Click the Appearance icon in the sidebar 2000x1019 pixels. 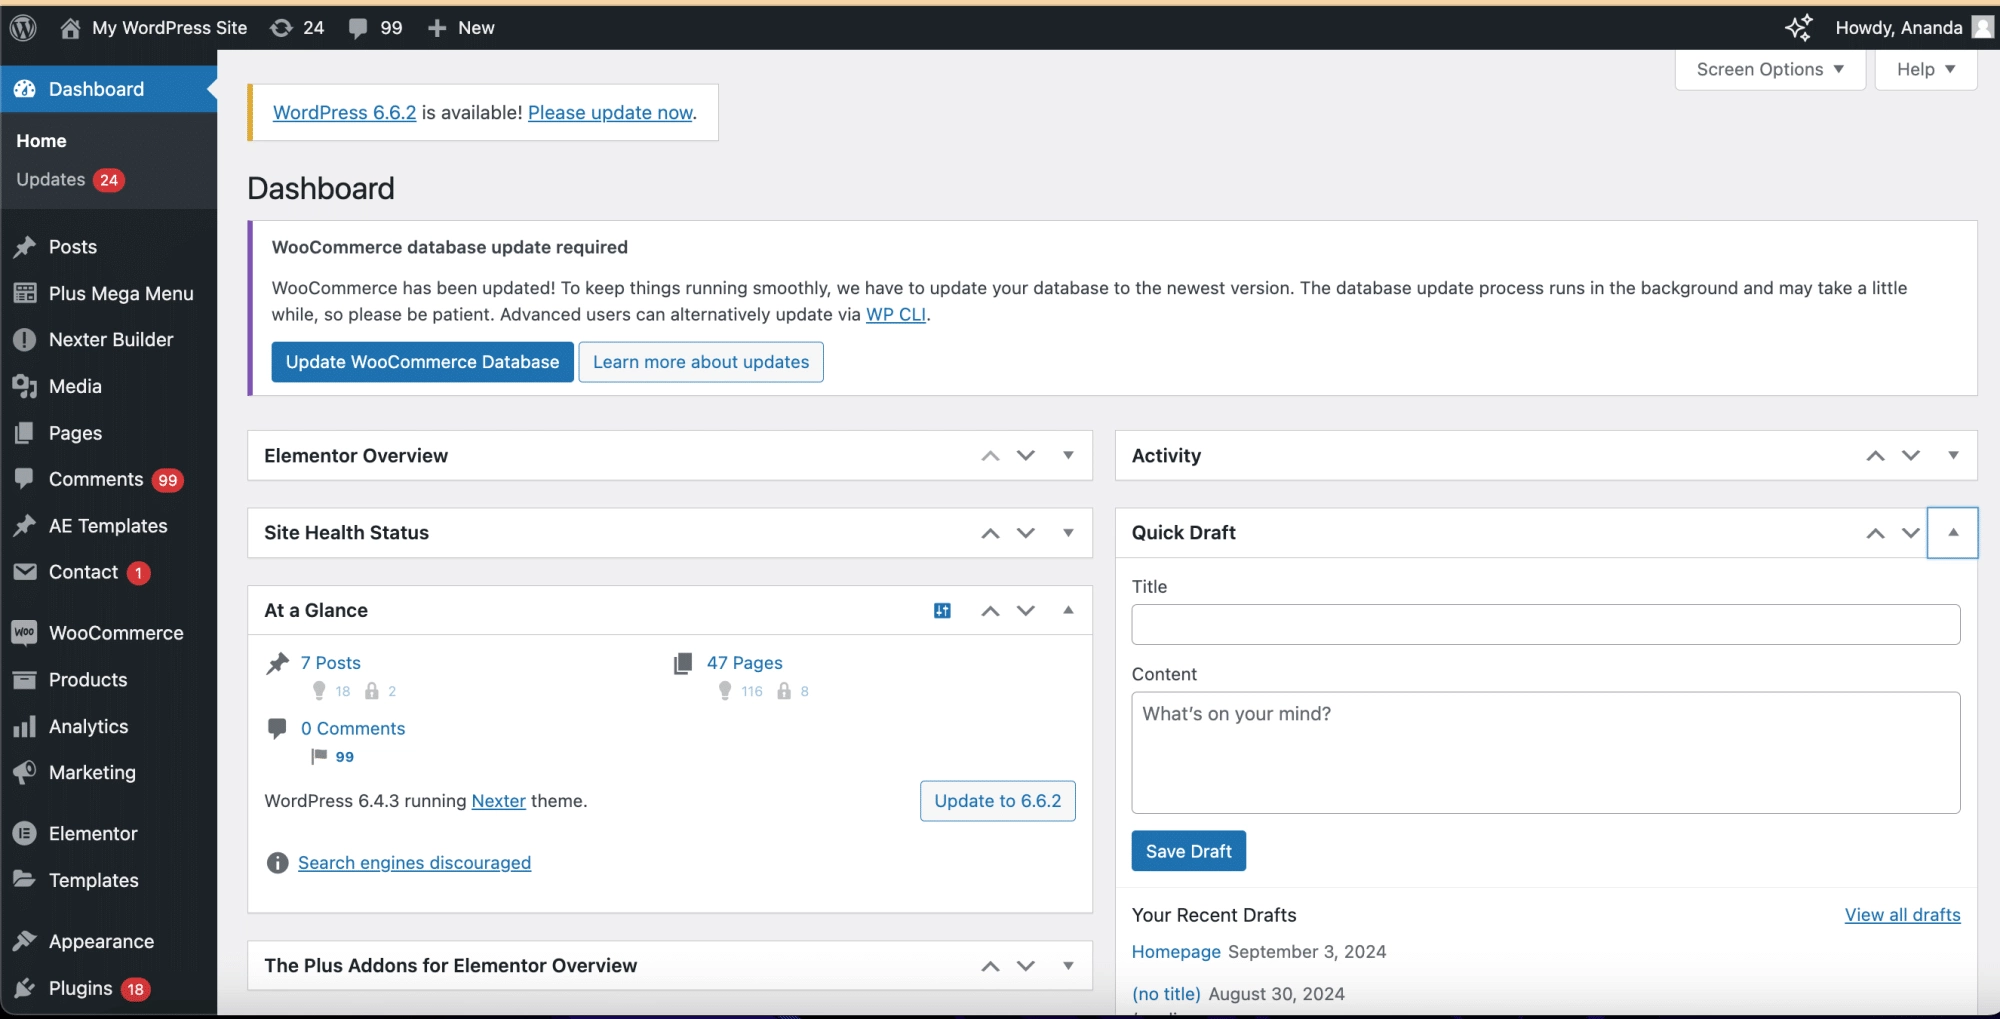pyautogui.click(x=24, y=941)
